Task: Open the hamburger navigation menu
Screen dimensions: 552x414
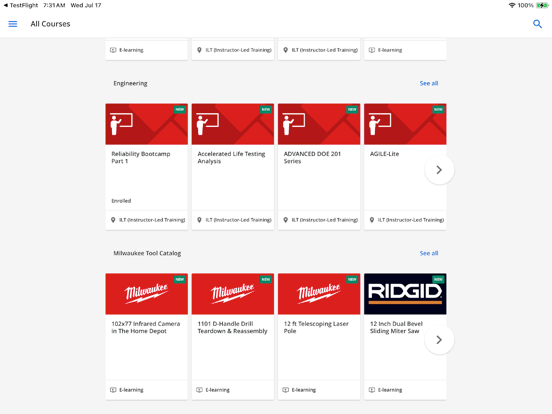Action: (x=13, y=24)
